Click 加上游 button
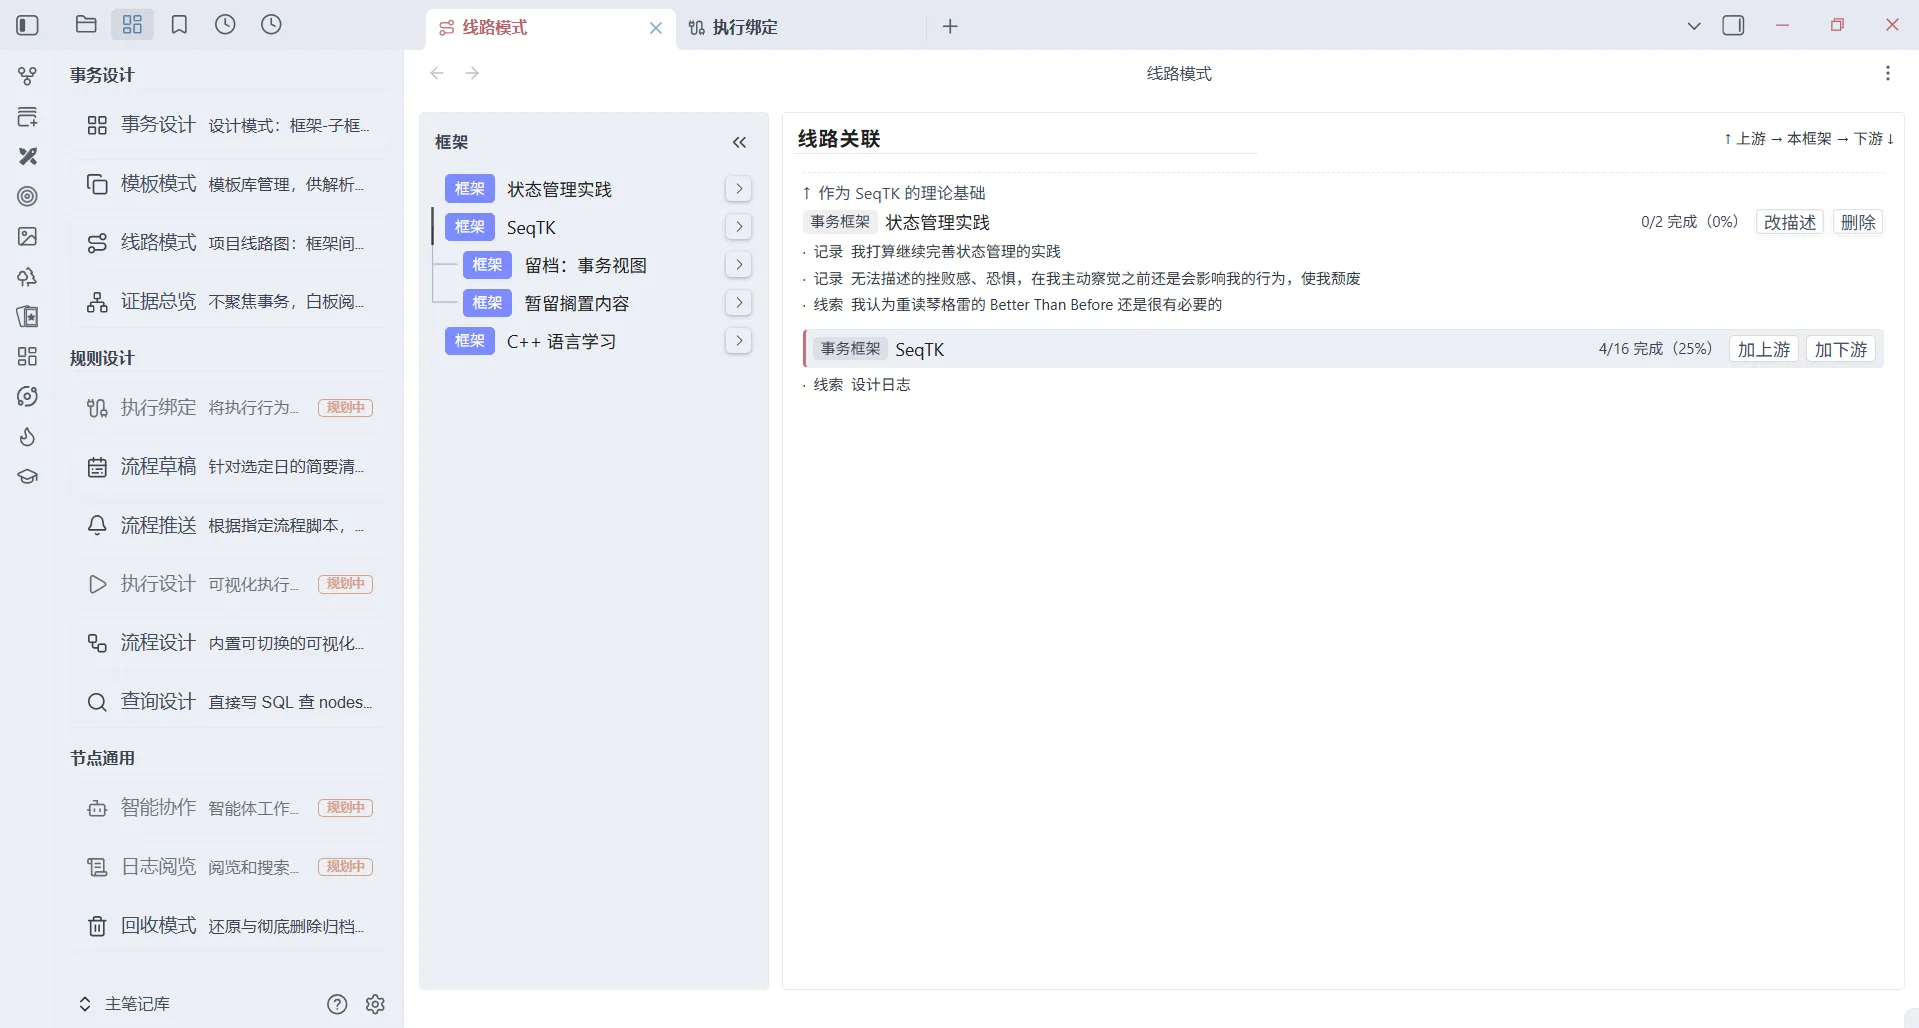The height and width of the screenshot is (1028, 1919). click(x=1764, y=349)
